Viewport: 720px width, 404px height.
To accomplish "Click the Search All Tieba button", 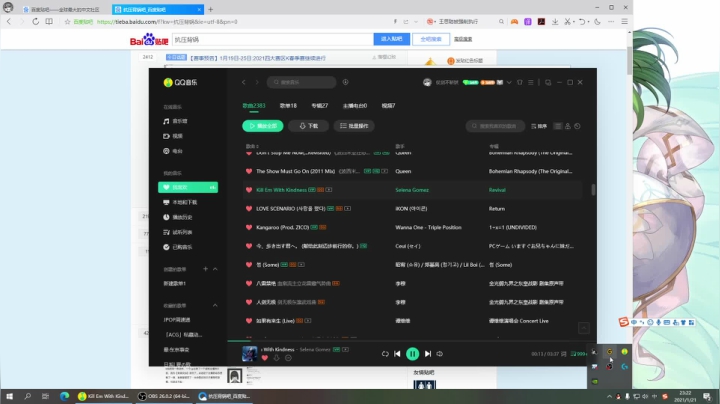I will (431, 39).
